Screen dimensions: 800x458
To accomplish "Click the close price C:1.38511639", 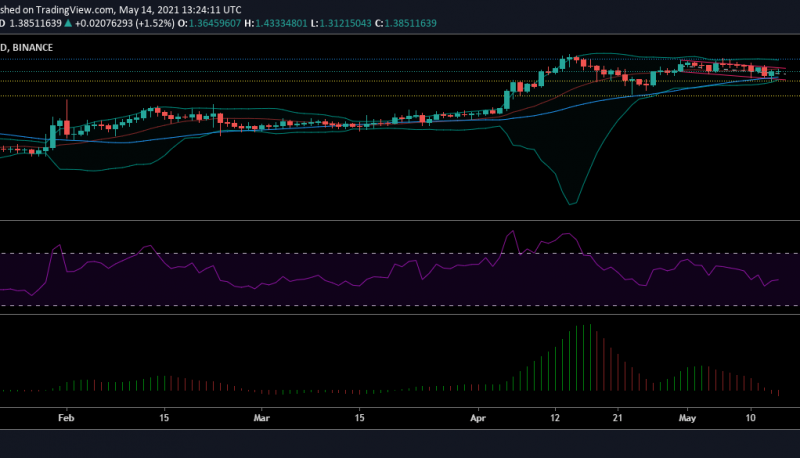I will point(406,23).
